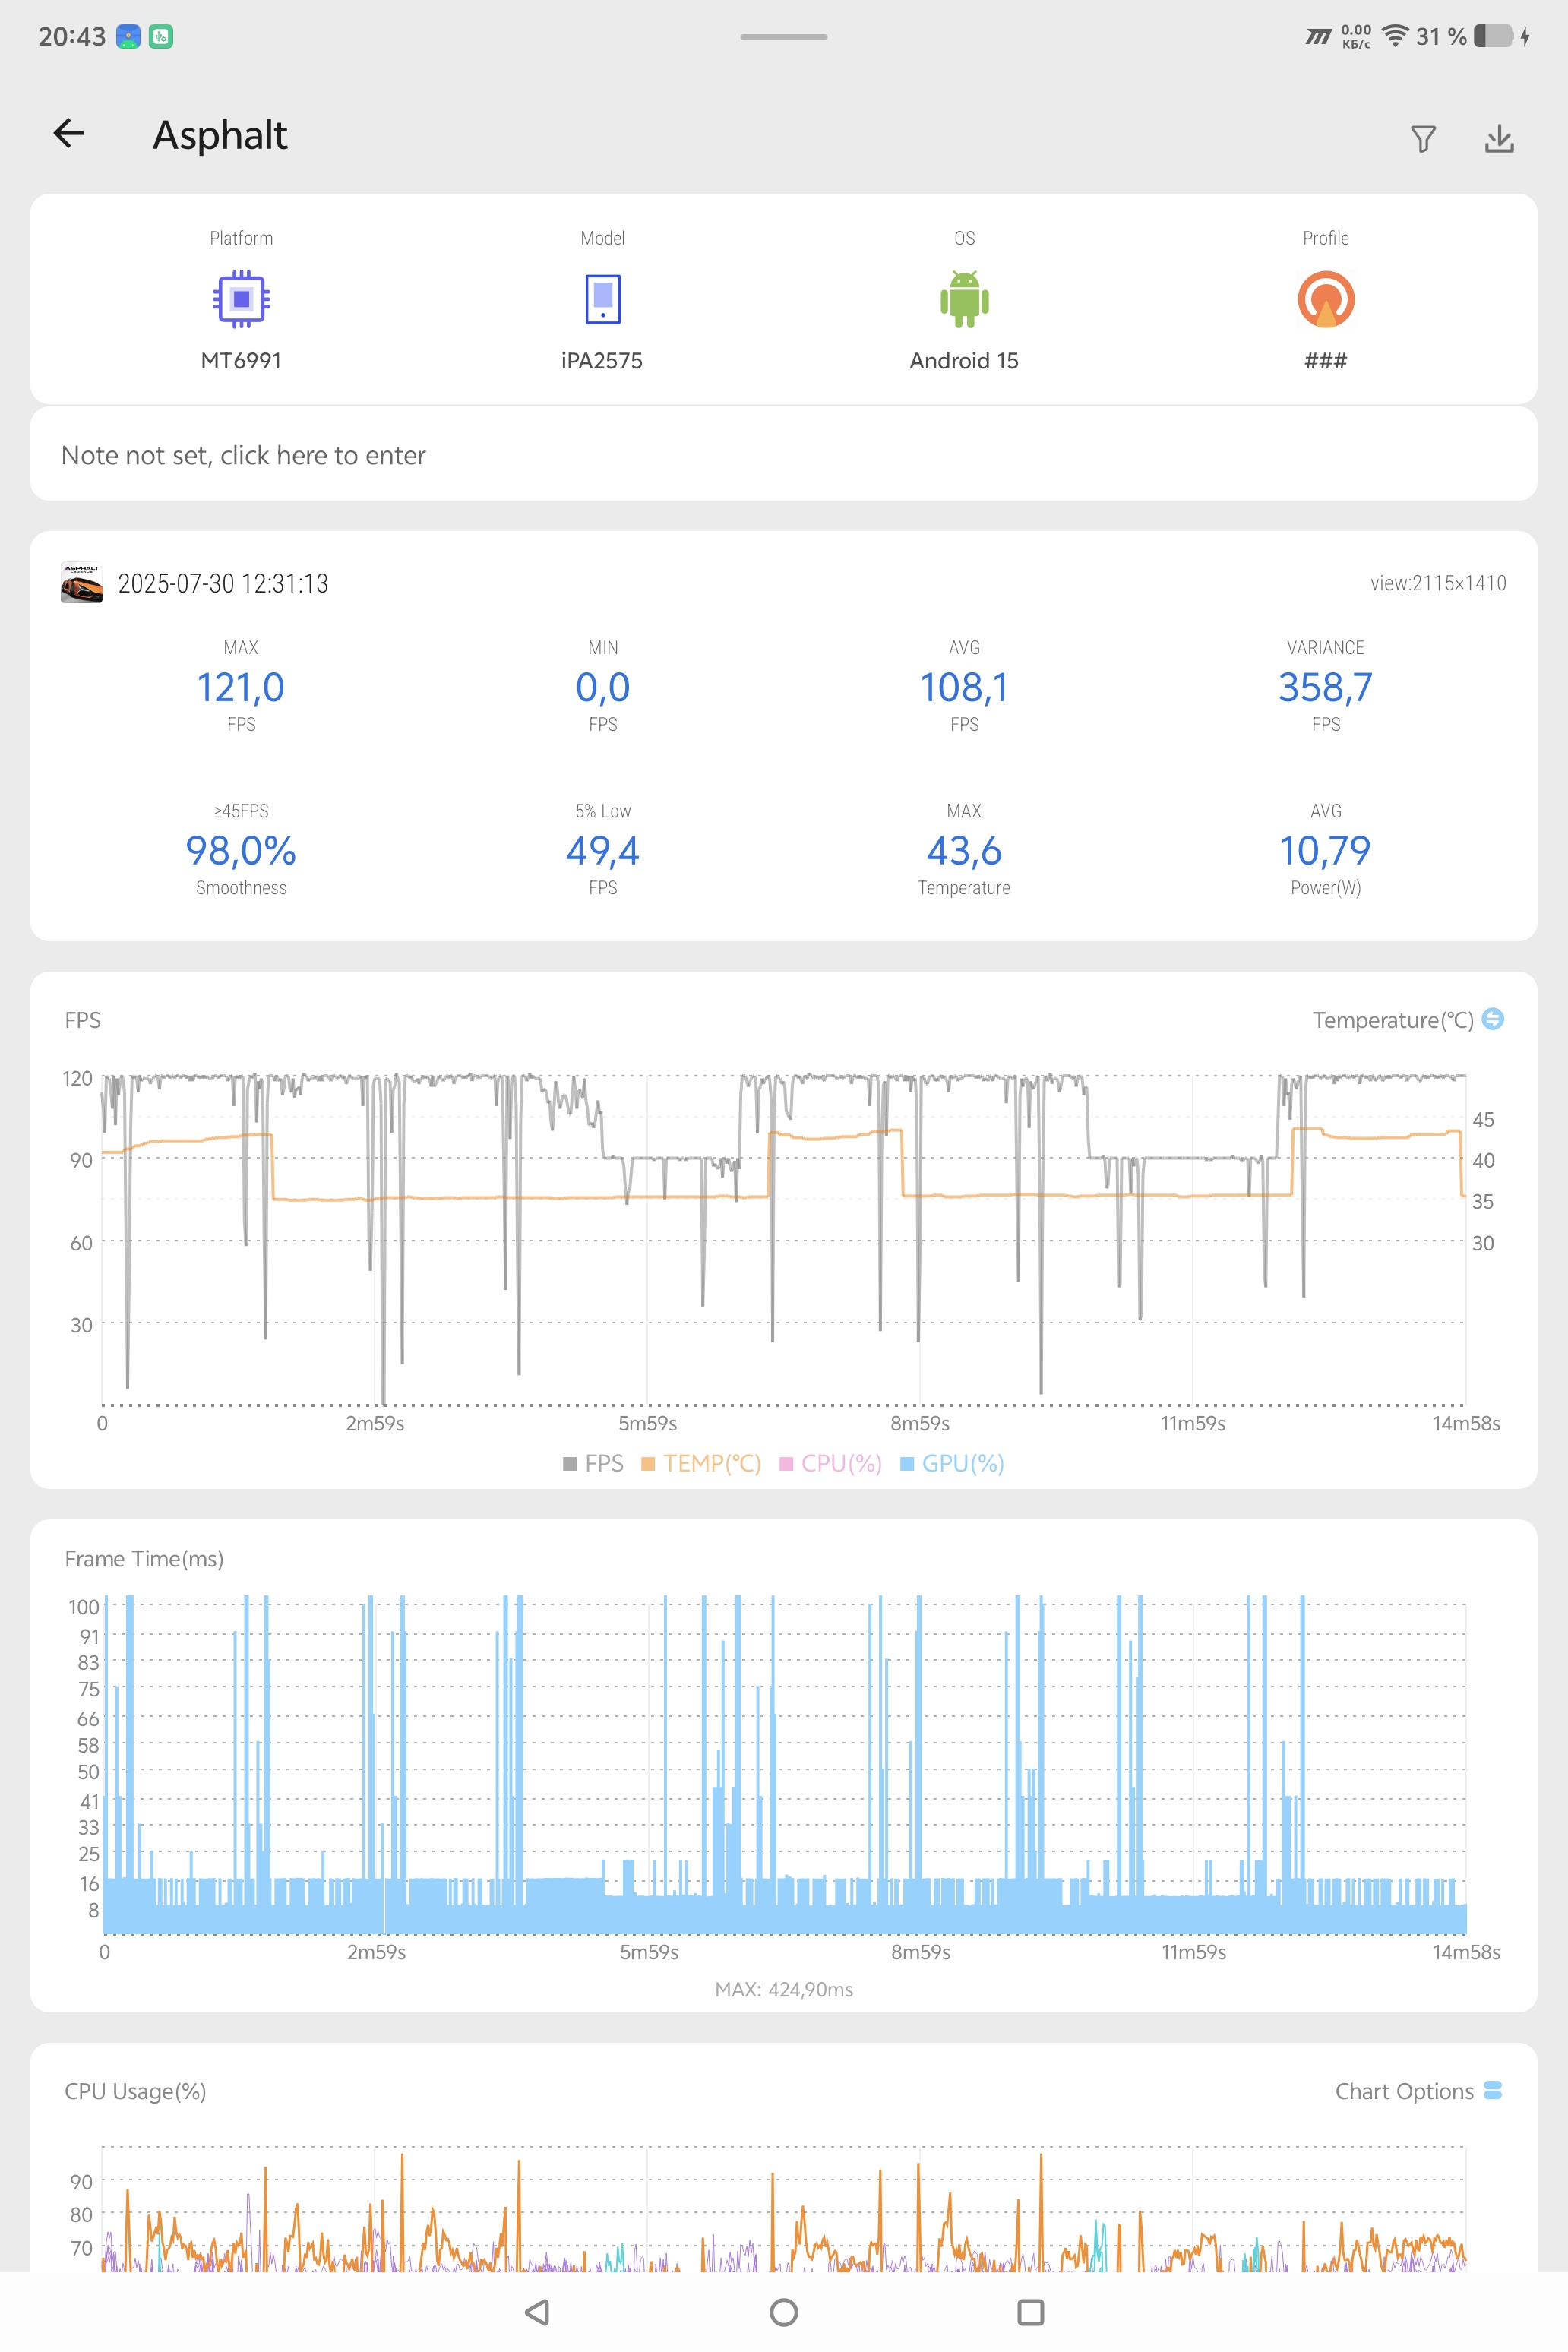Switch the Temperature axis swap icon
Image resolution: width=1568 pixels, height=2352 pixels.
pos(1493,1019)
